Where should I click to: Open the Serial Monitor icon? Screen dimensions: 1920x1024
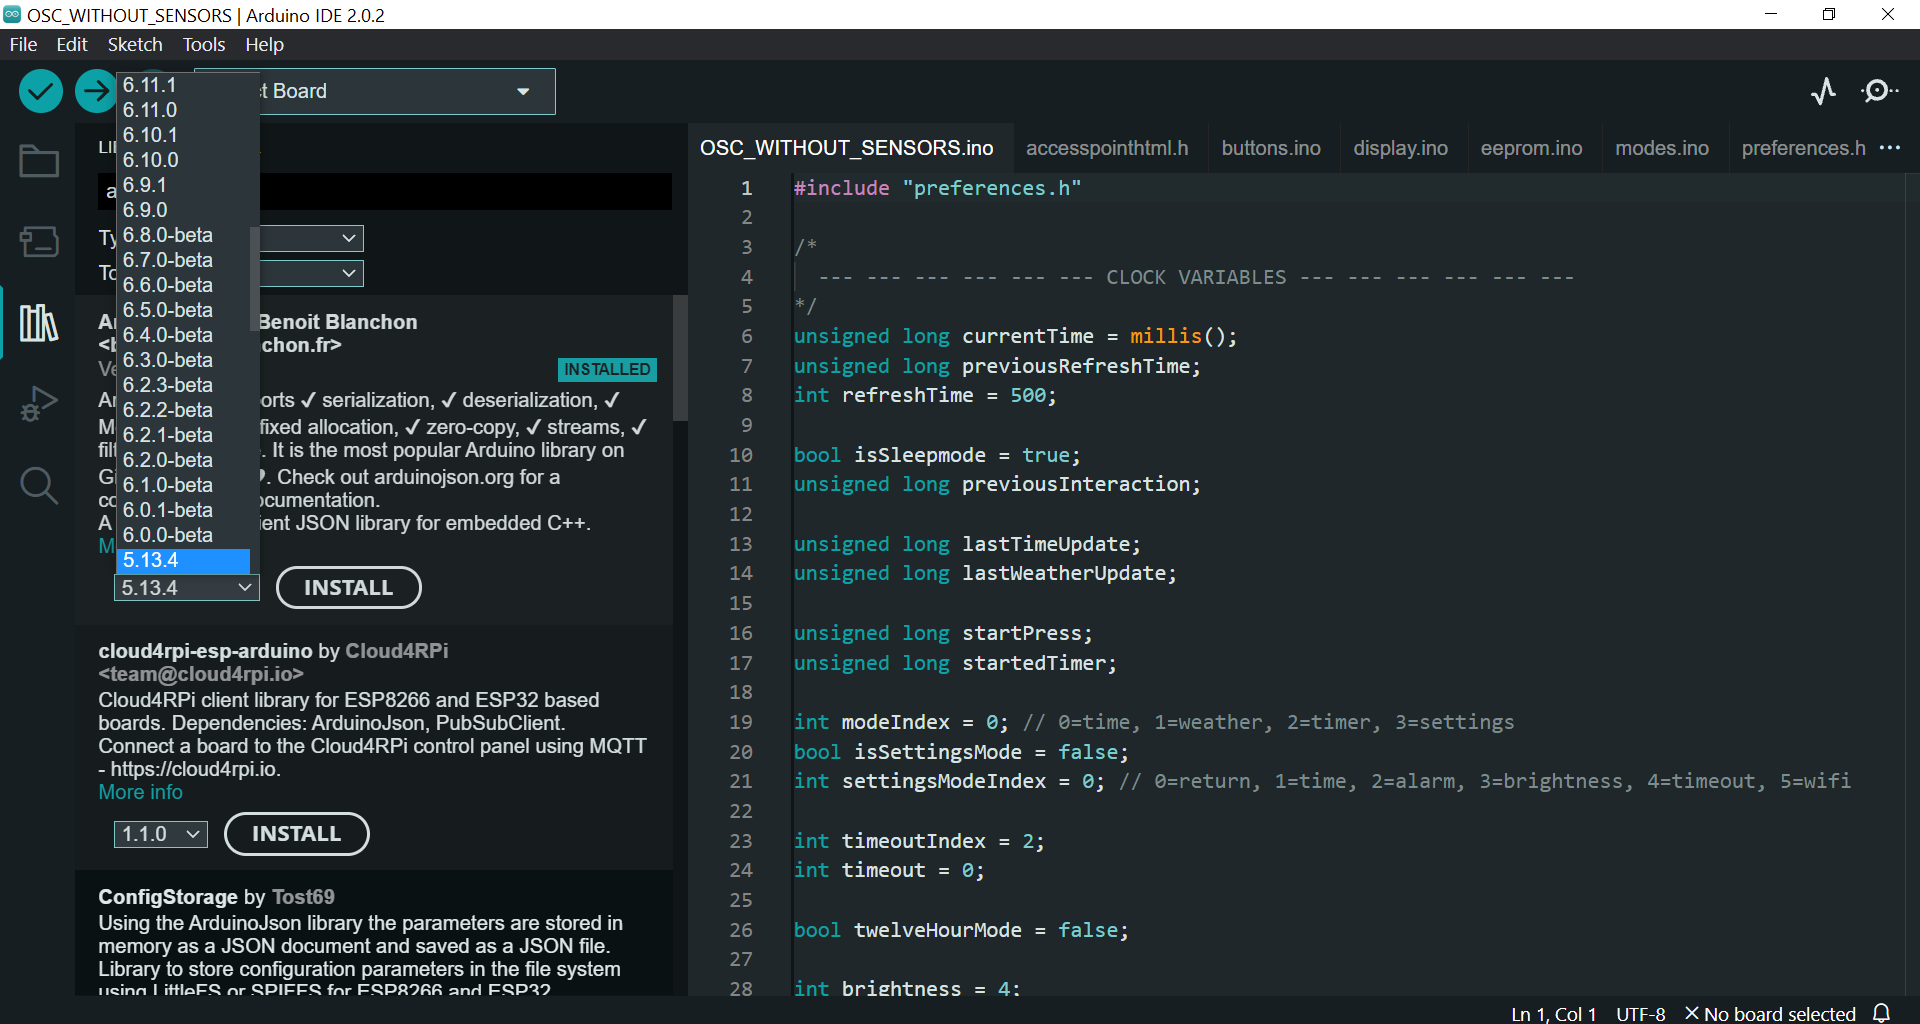coord(1880,91)
